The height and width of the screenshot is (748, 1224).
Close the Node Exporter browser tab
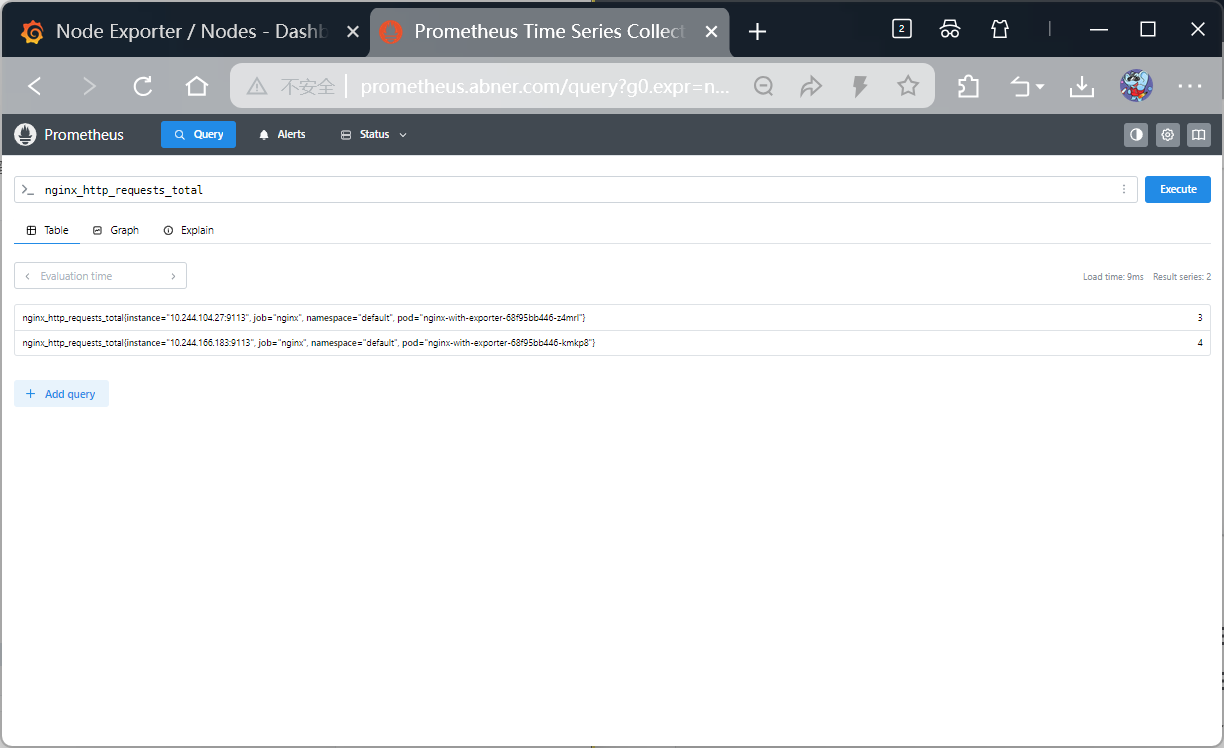pyautogui.click(x=352, y=32)
